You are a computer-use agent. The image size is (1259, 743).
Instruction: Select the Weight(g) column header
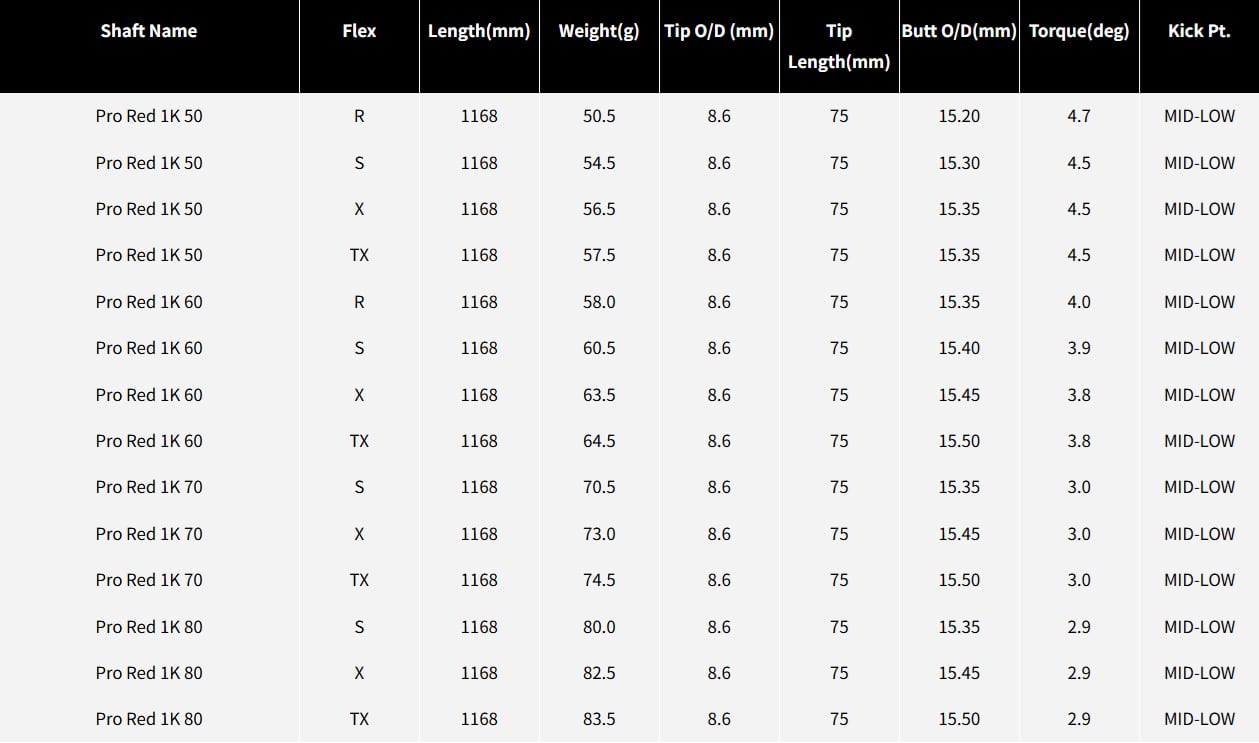tap(599, 31)
